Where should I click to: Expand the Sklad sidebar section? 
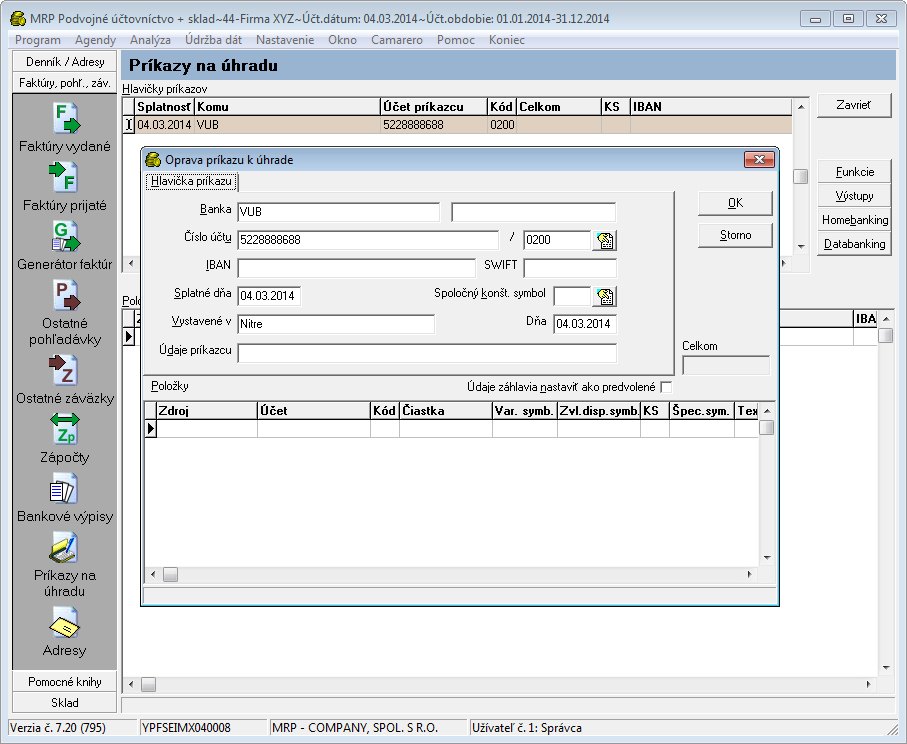65,702
